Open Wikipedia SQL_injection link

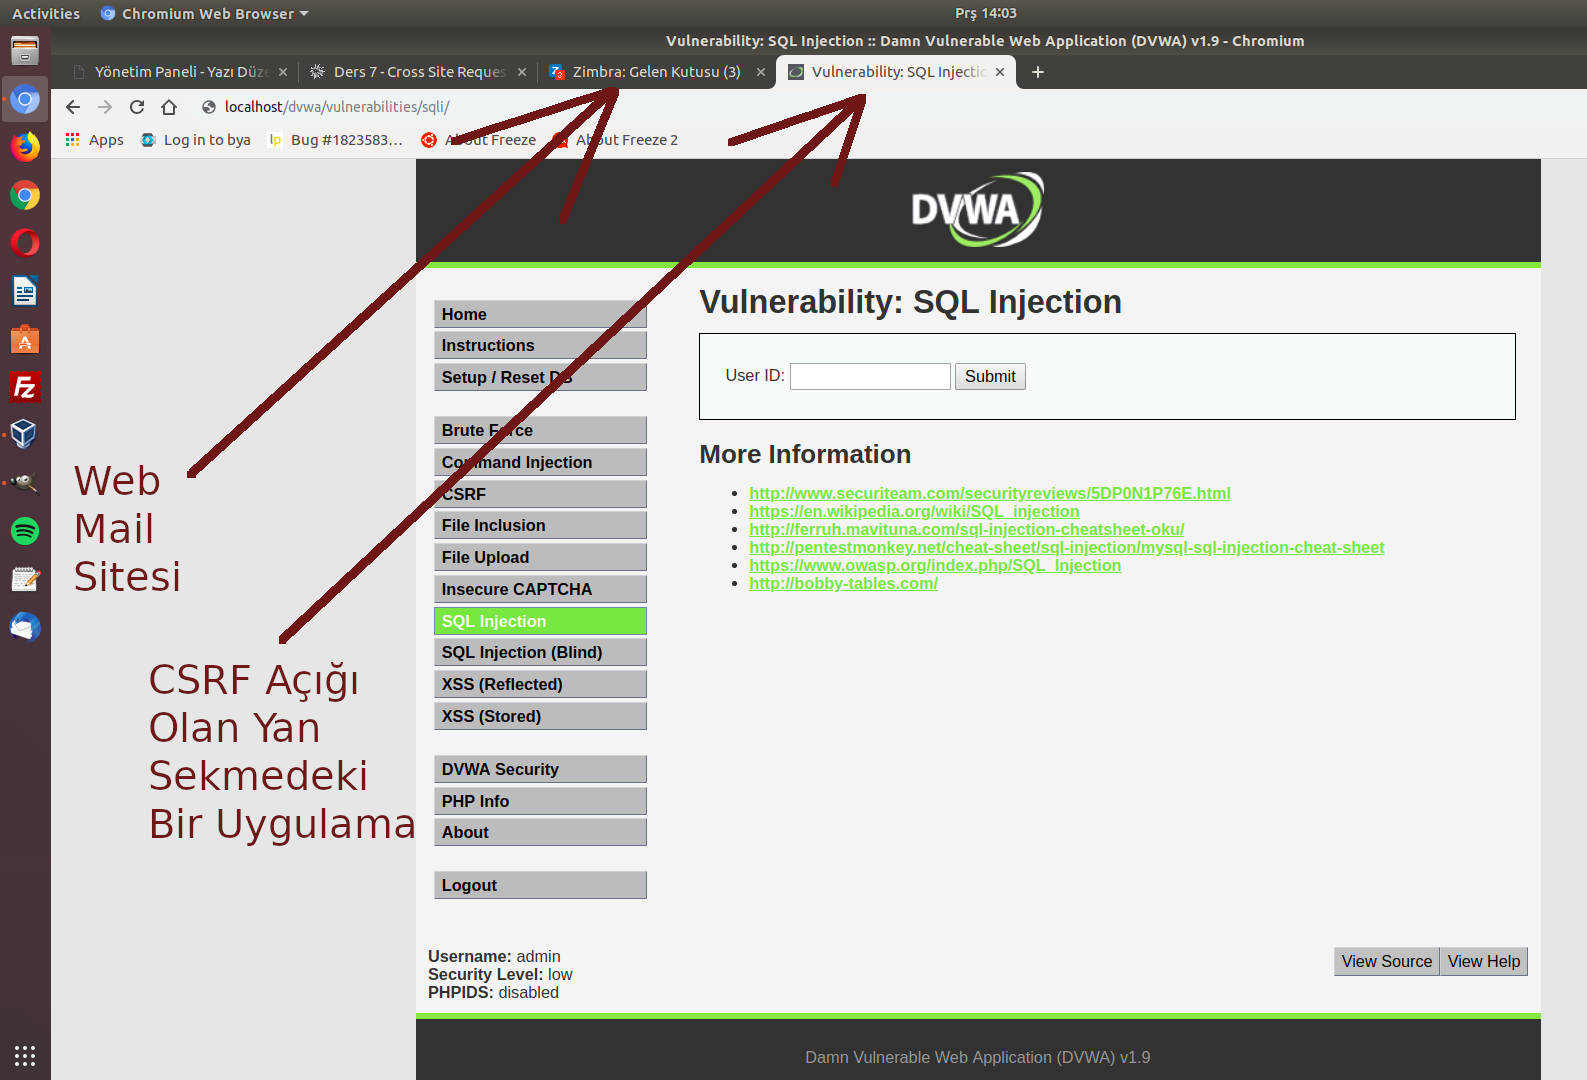coord(914,511)
